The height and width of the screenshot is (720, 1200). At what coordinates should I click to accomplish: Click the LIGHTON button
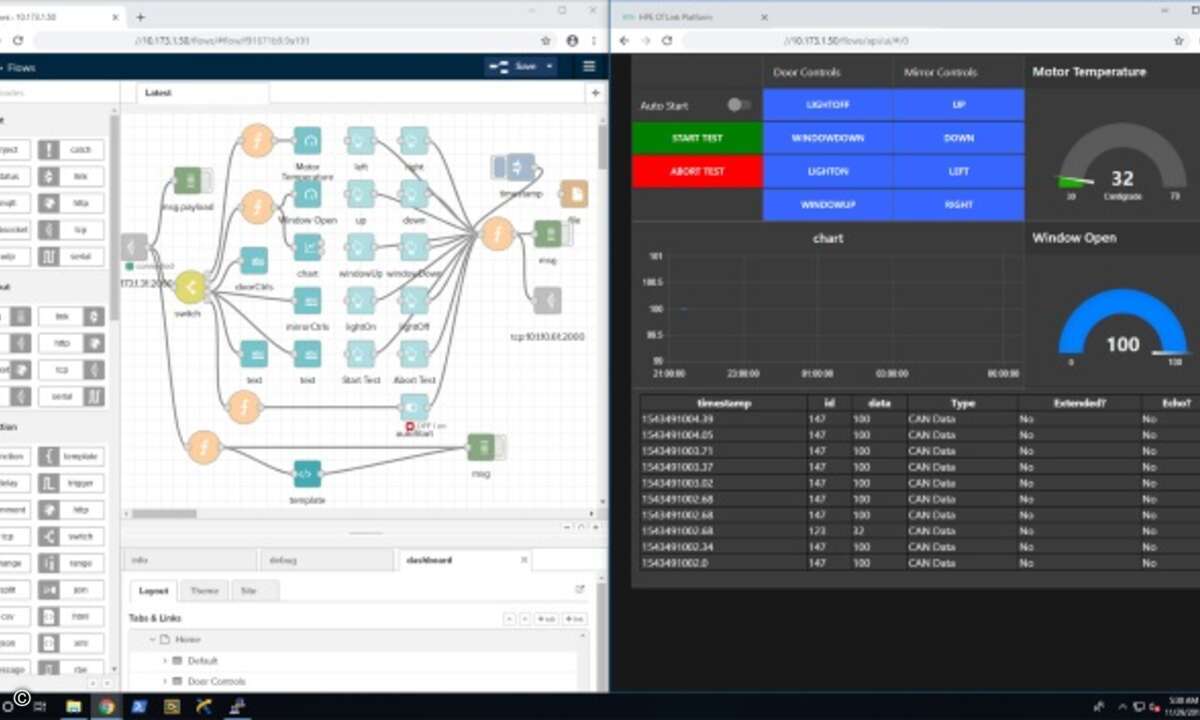click(x=828, y=171)
